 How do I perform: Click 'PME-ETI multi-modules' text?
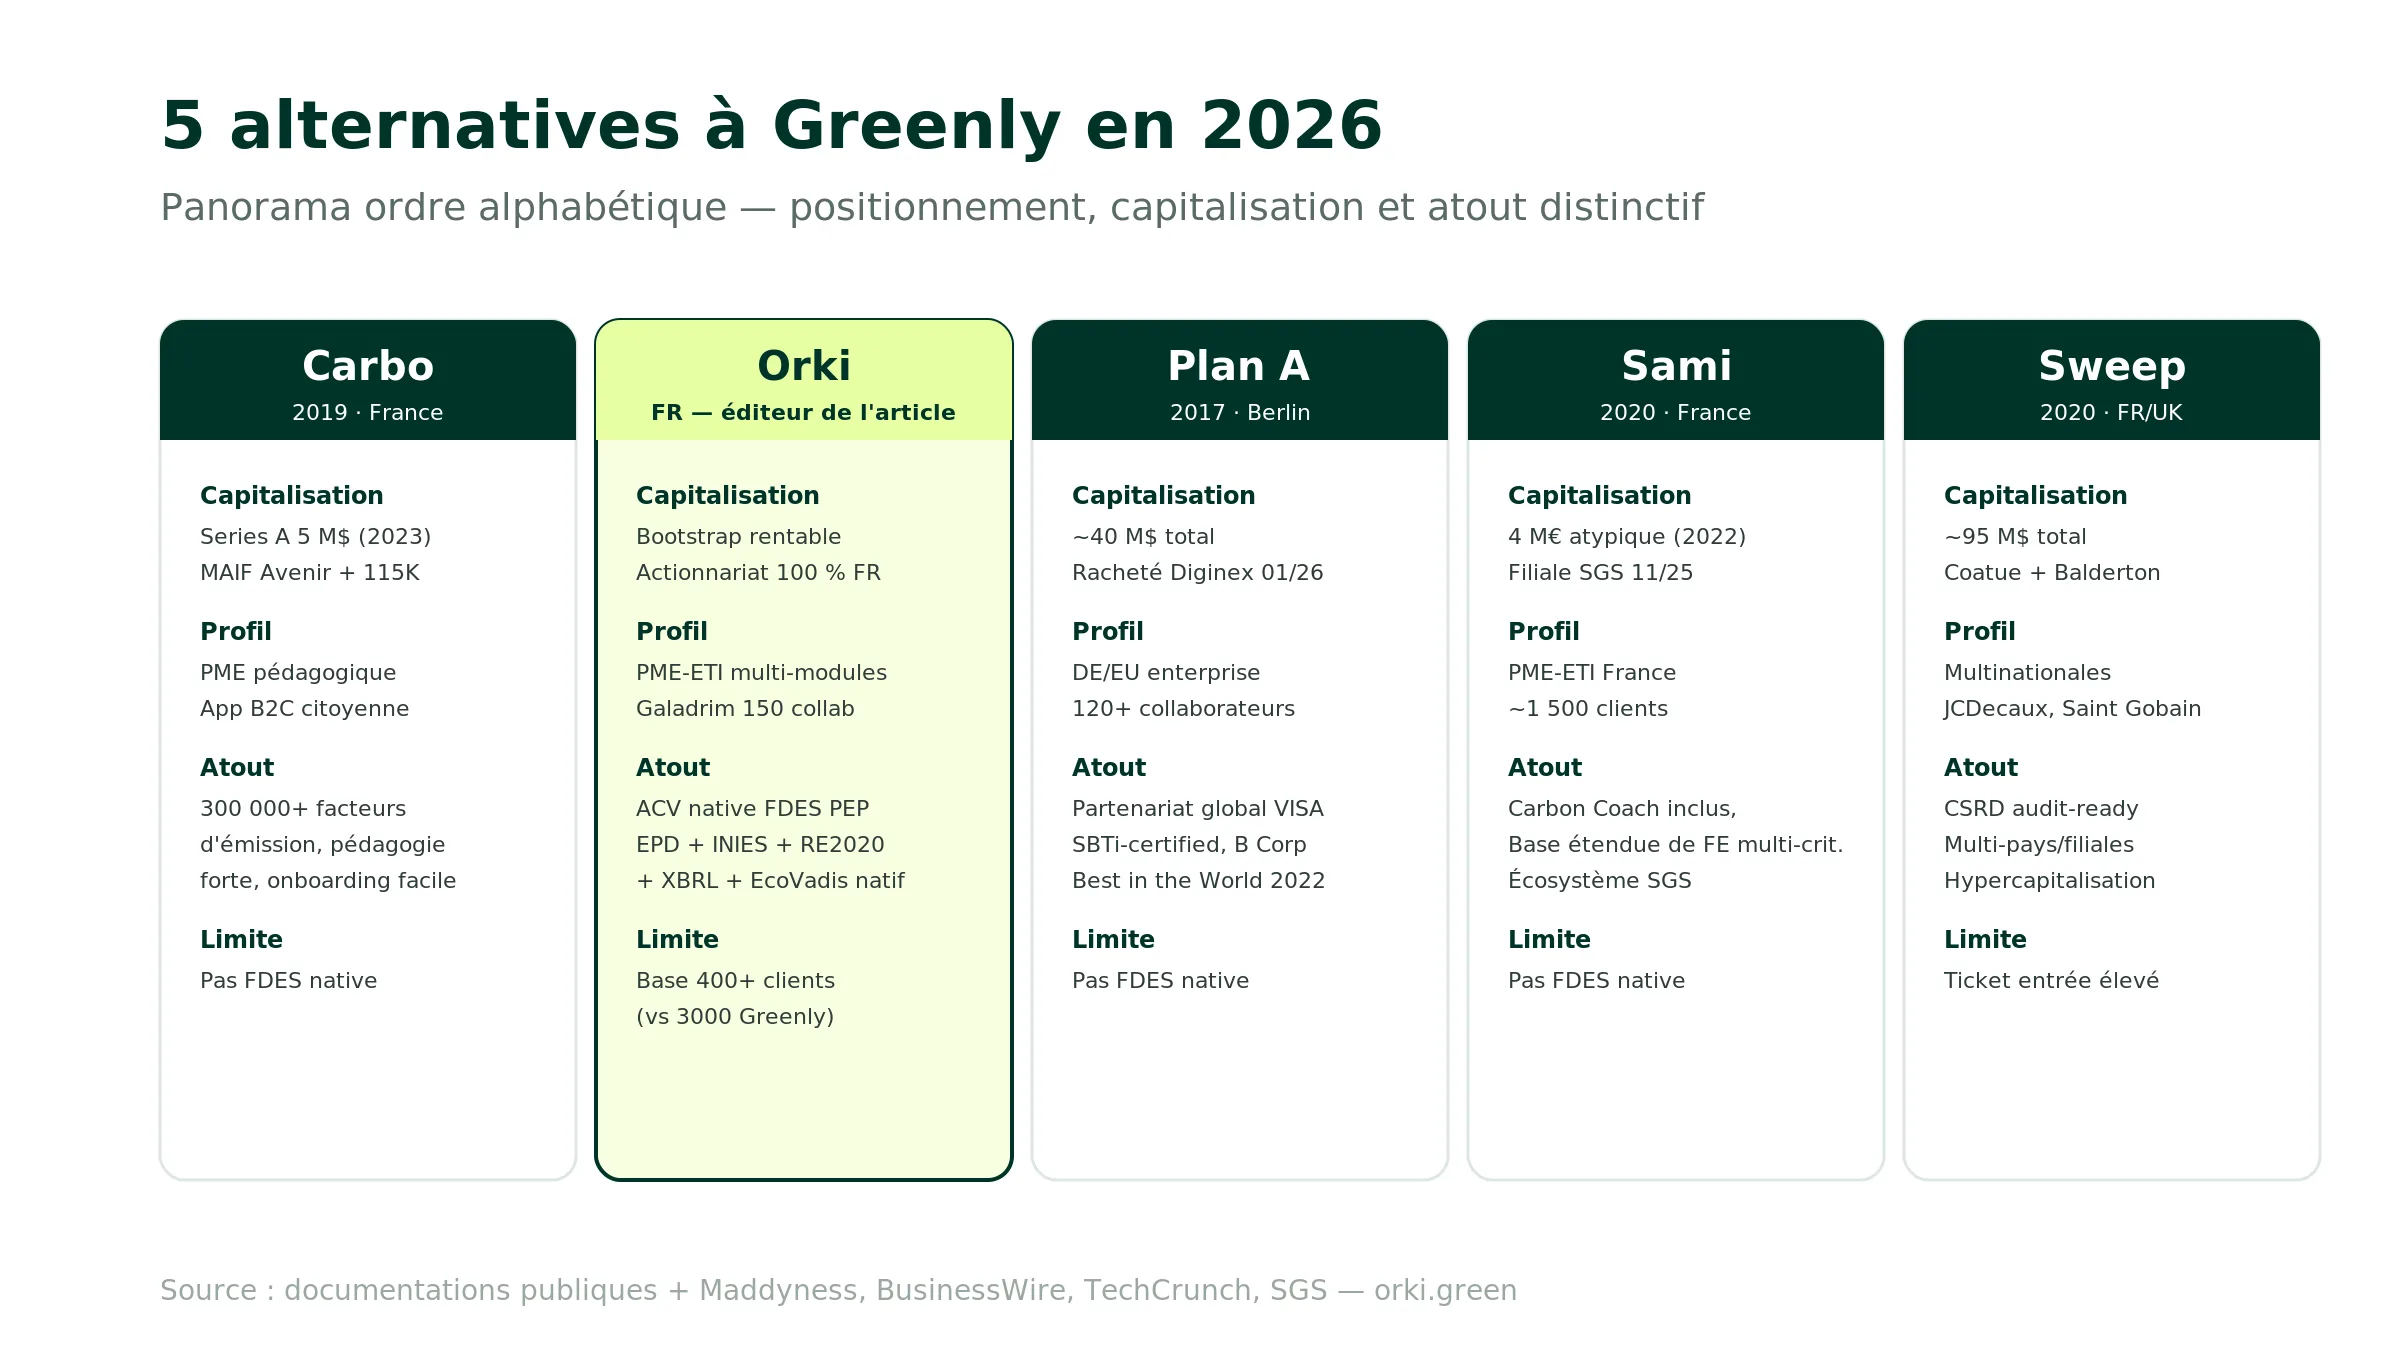[x=762, y=673]
